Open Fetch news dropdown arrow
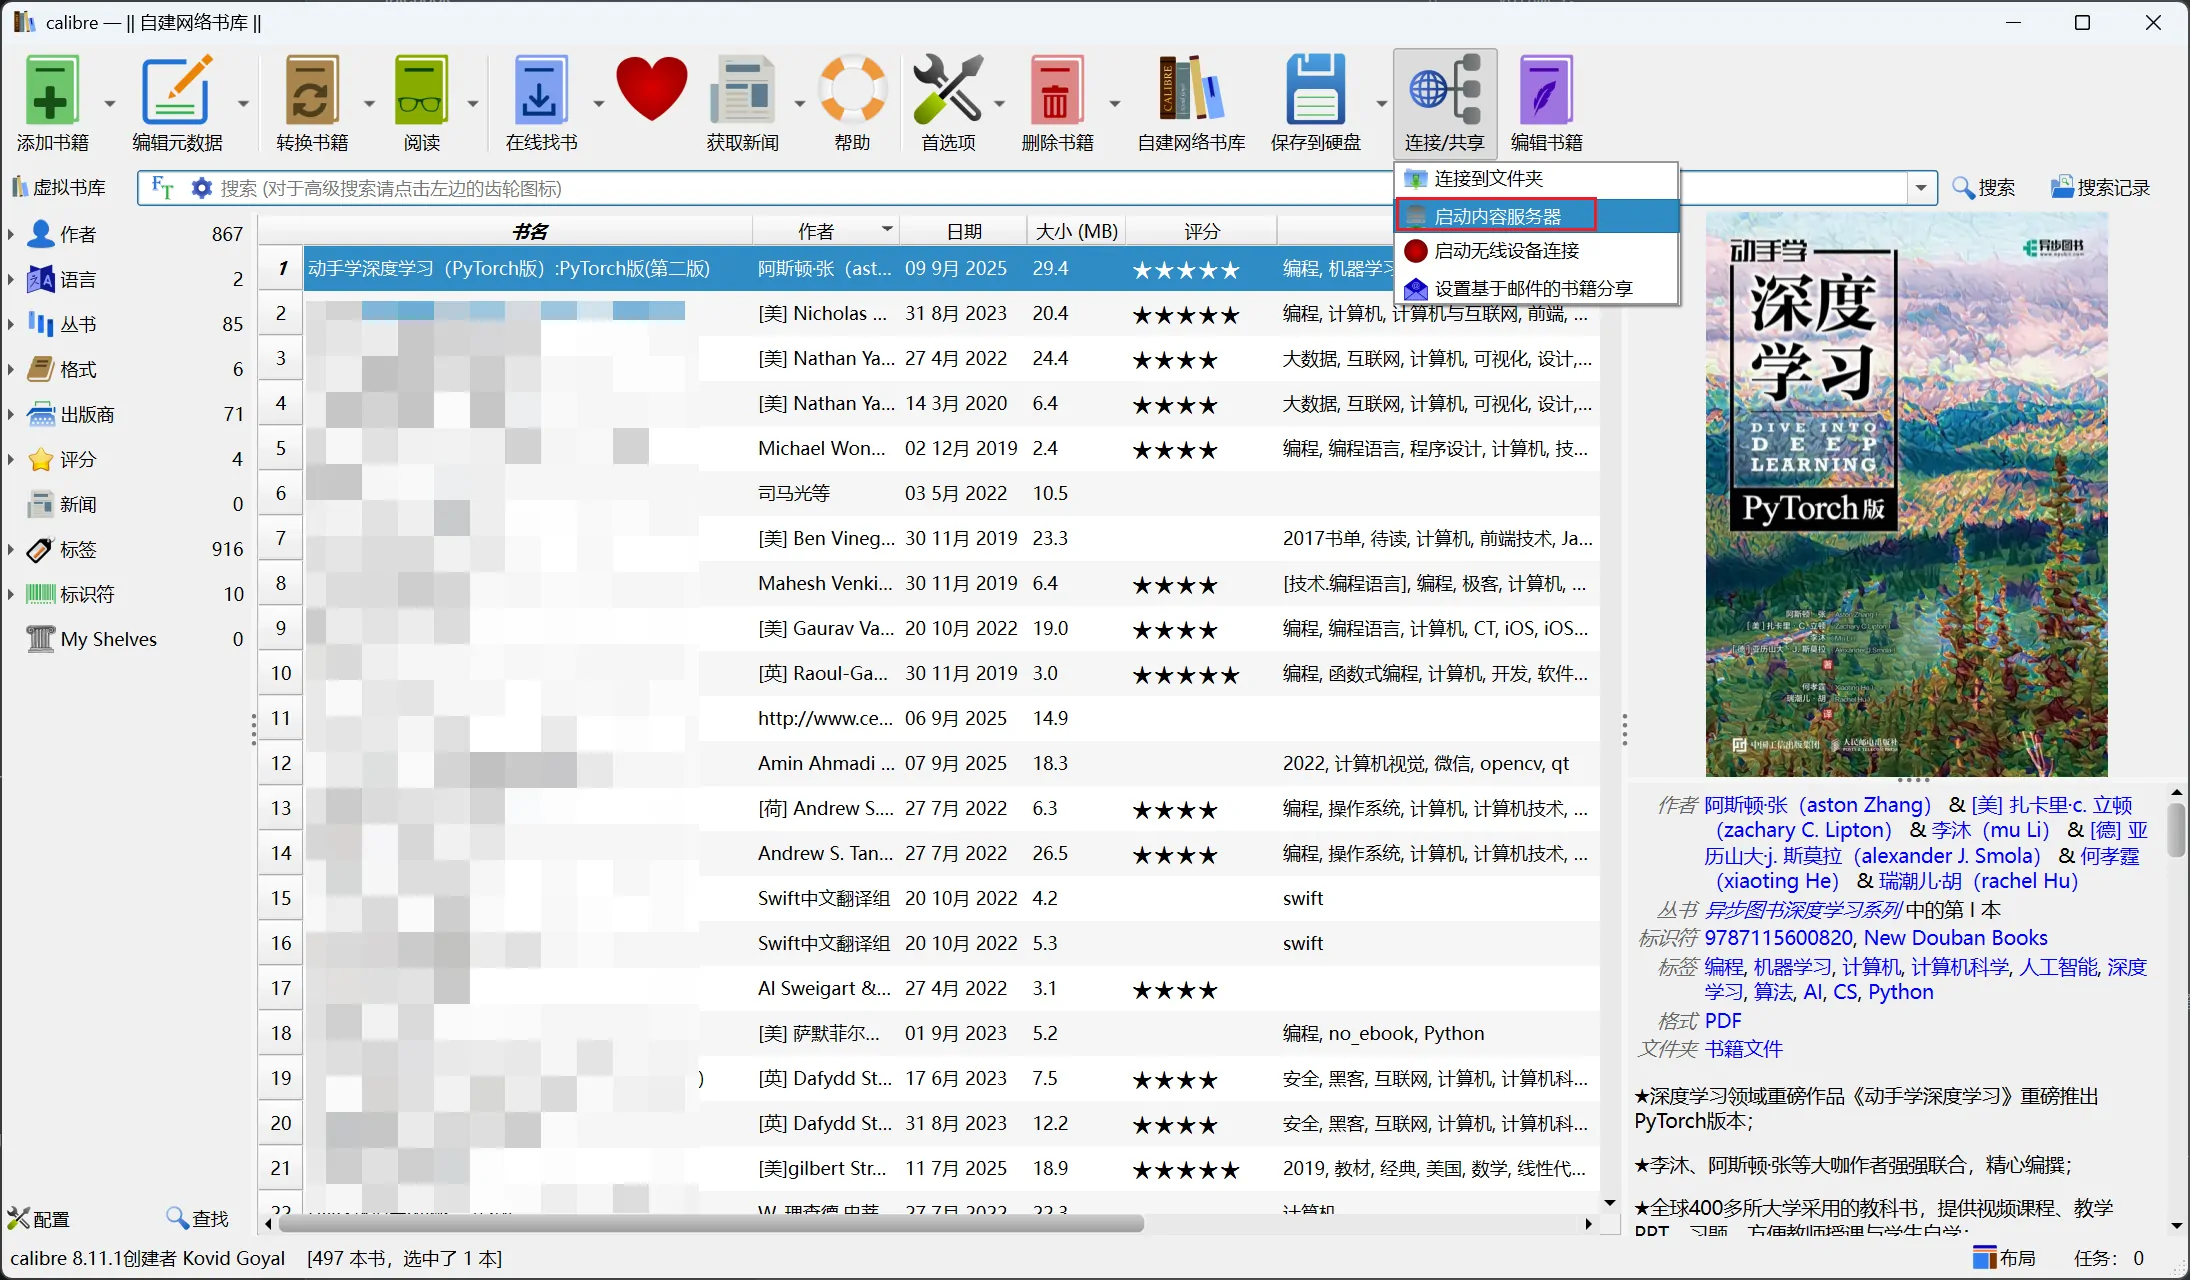2190x1280 pixels. point(799,104)
